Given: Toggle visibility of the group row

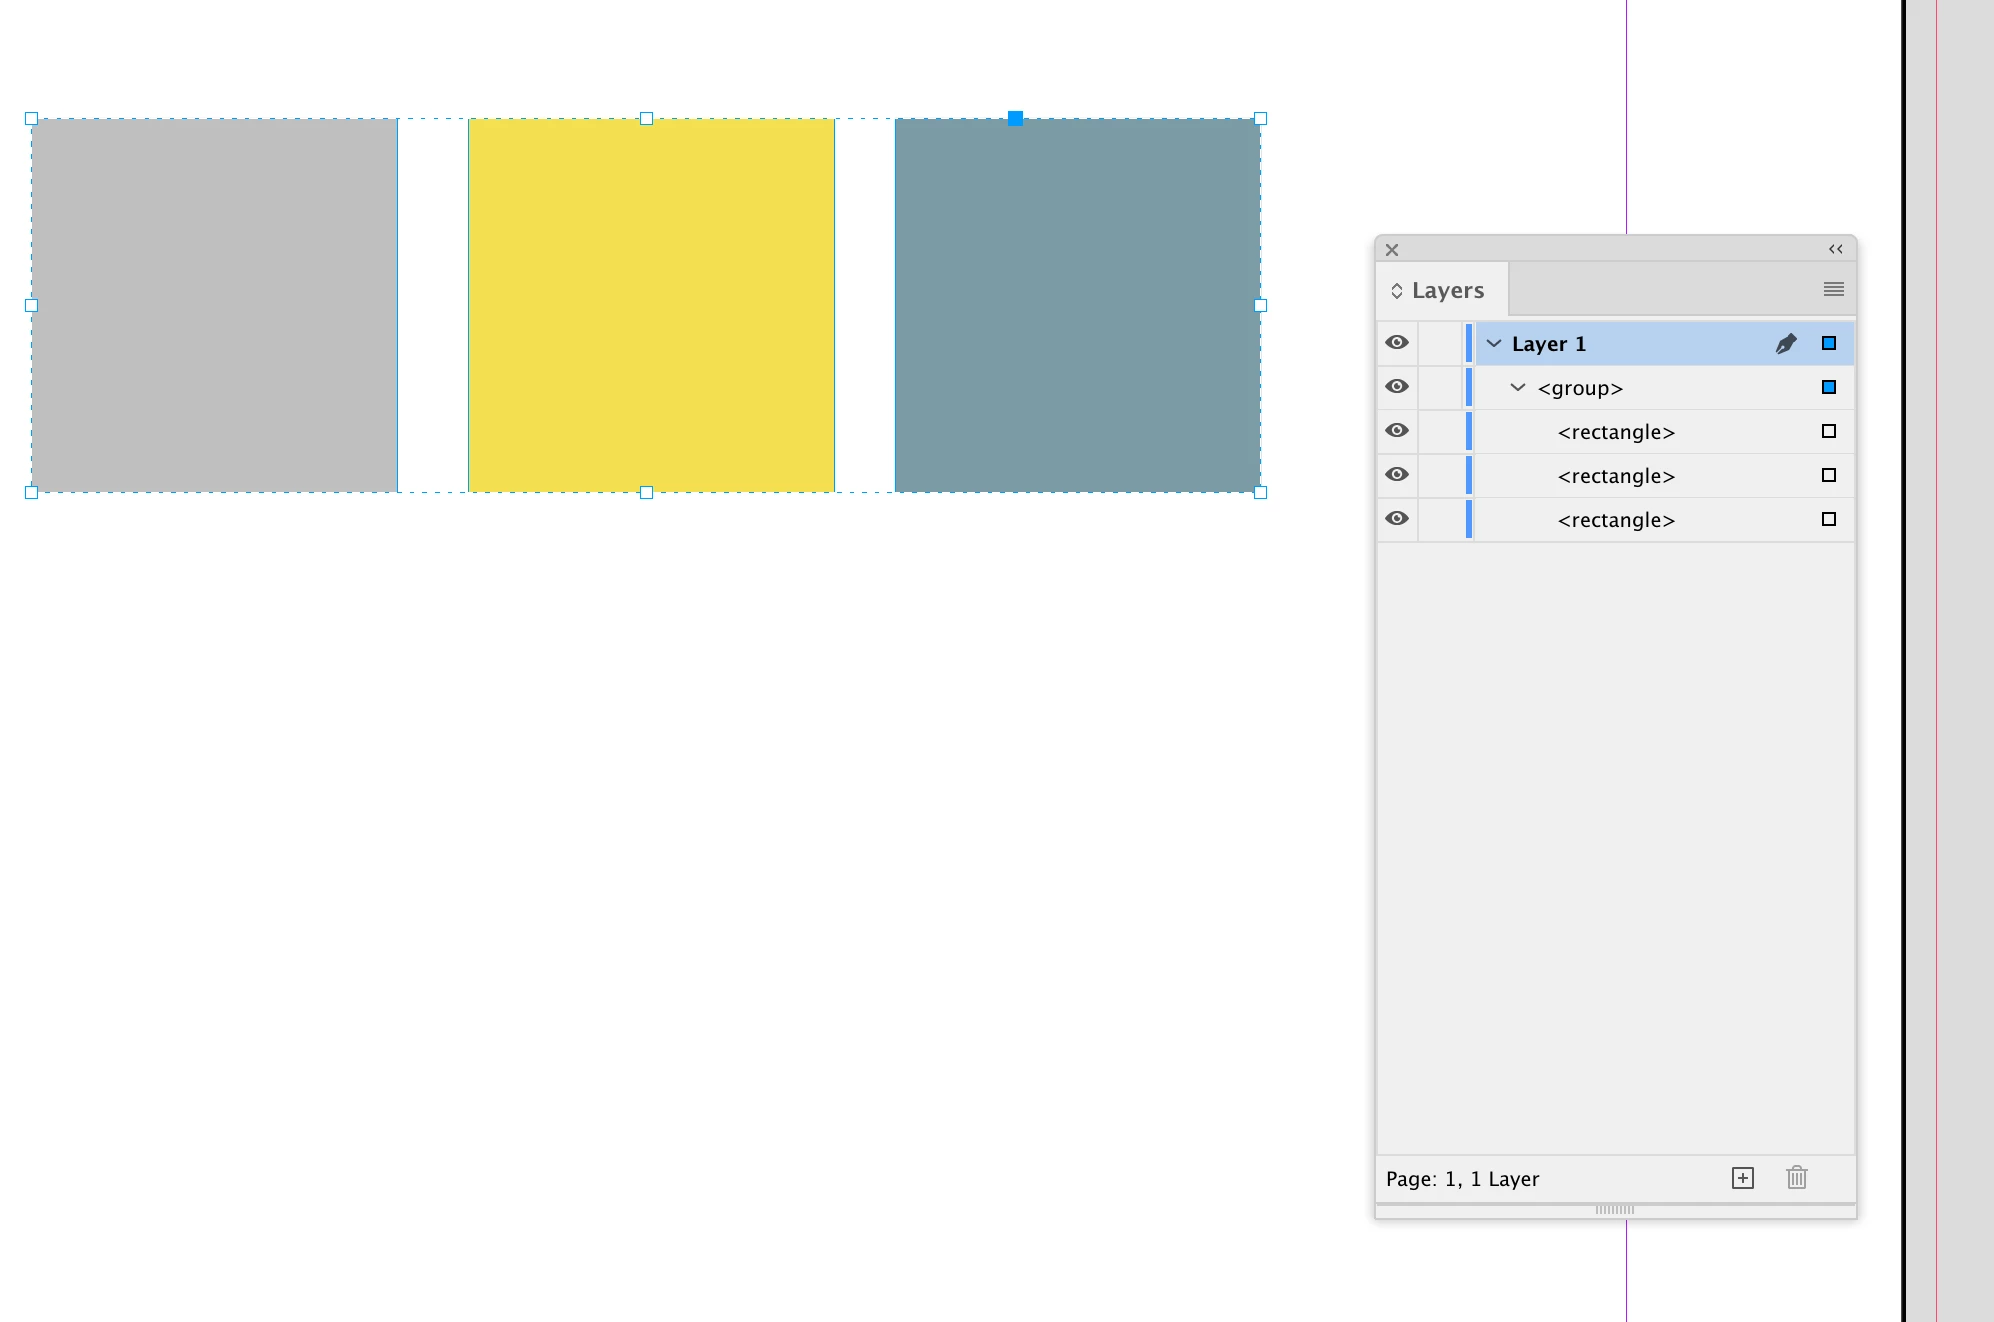Looking at the screenshot, I should [1397, 387].
